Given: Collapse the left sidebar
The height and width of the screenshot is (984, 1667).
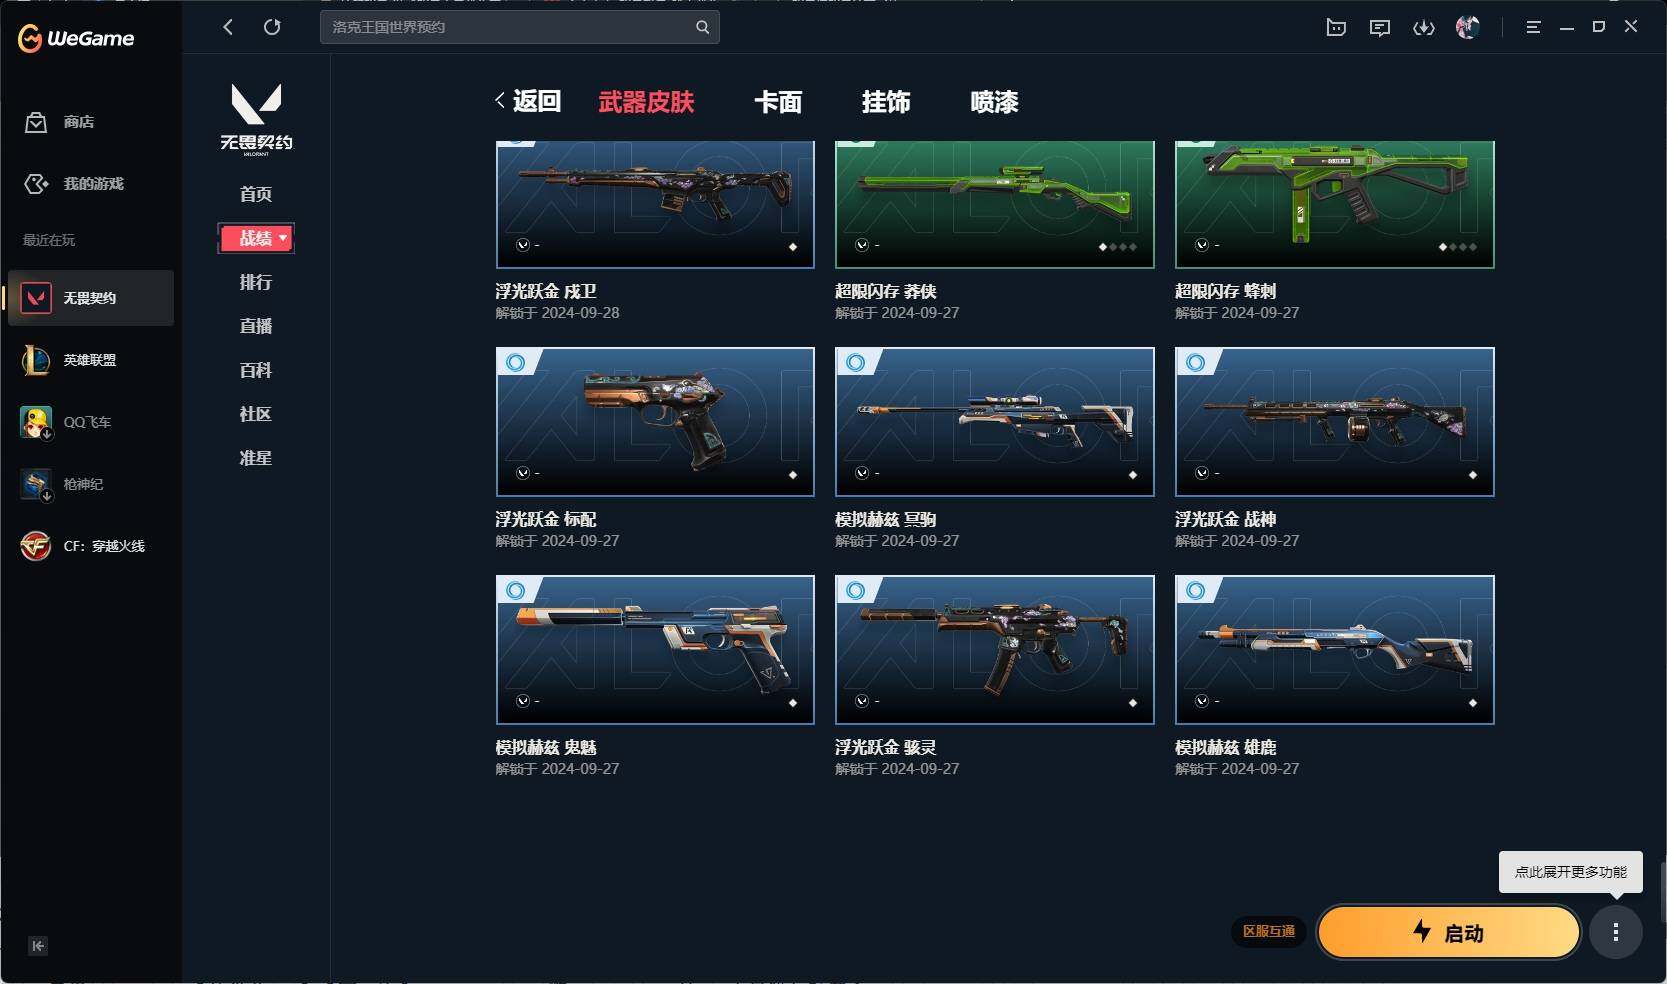Looking at the screenshot, I should click(38, 946).
